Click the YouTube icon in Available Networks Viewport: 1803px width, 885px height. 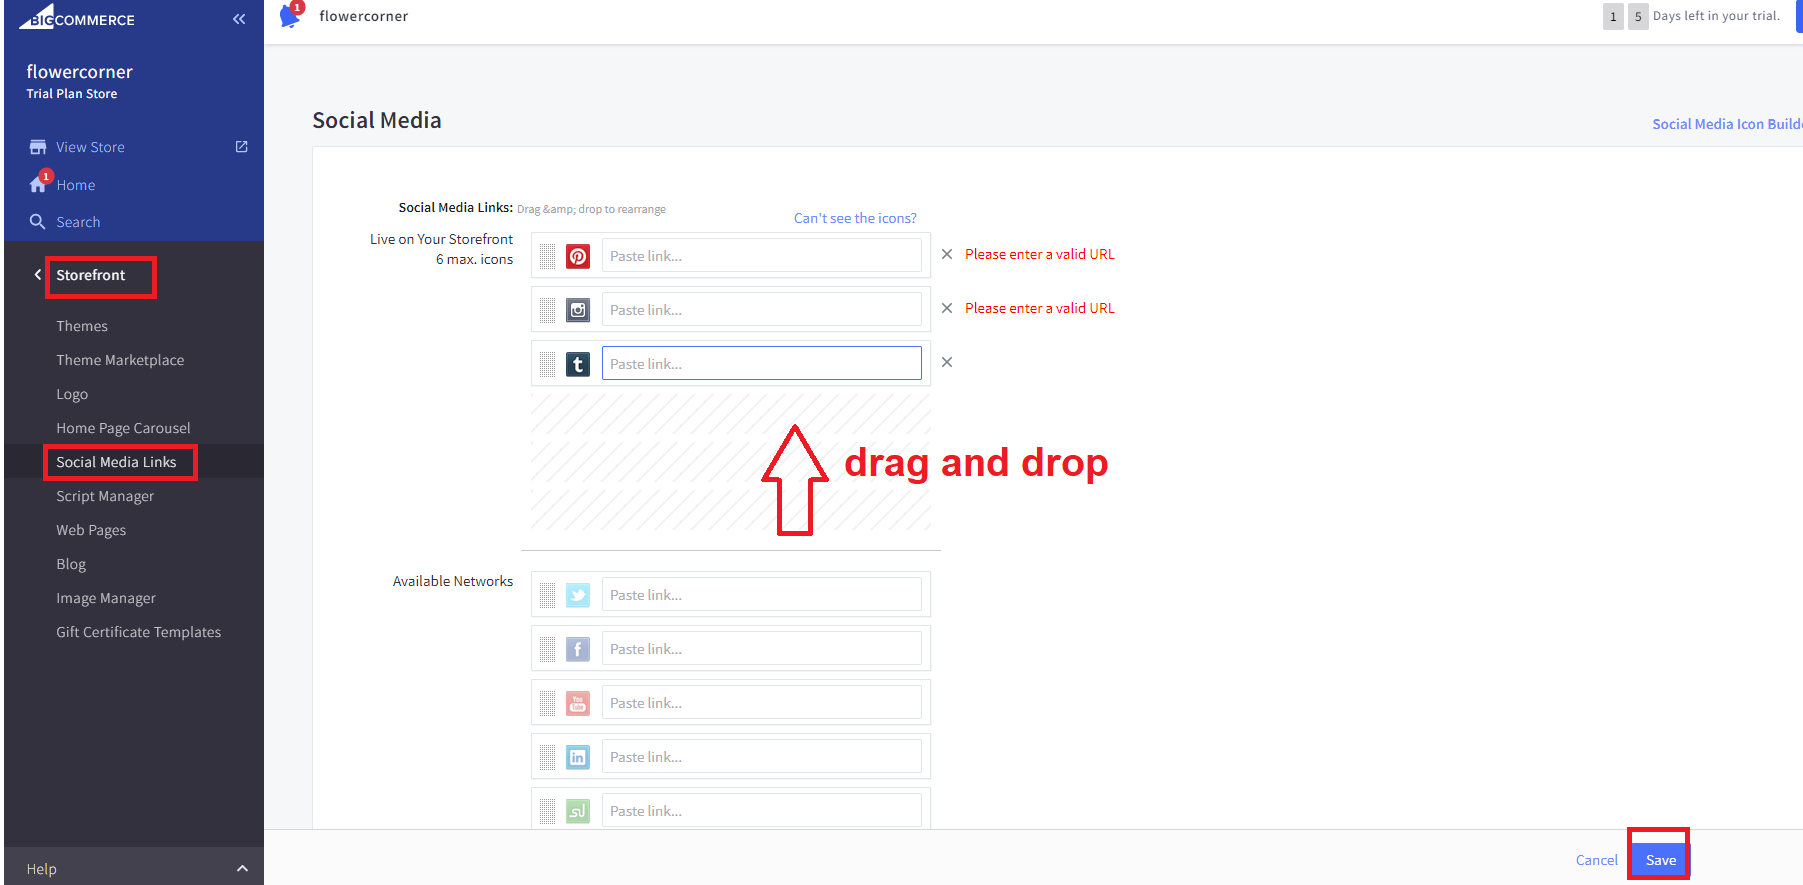(x=578, y=703)
